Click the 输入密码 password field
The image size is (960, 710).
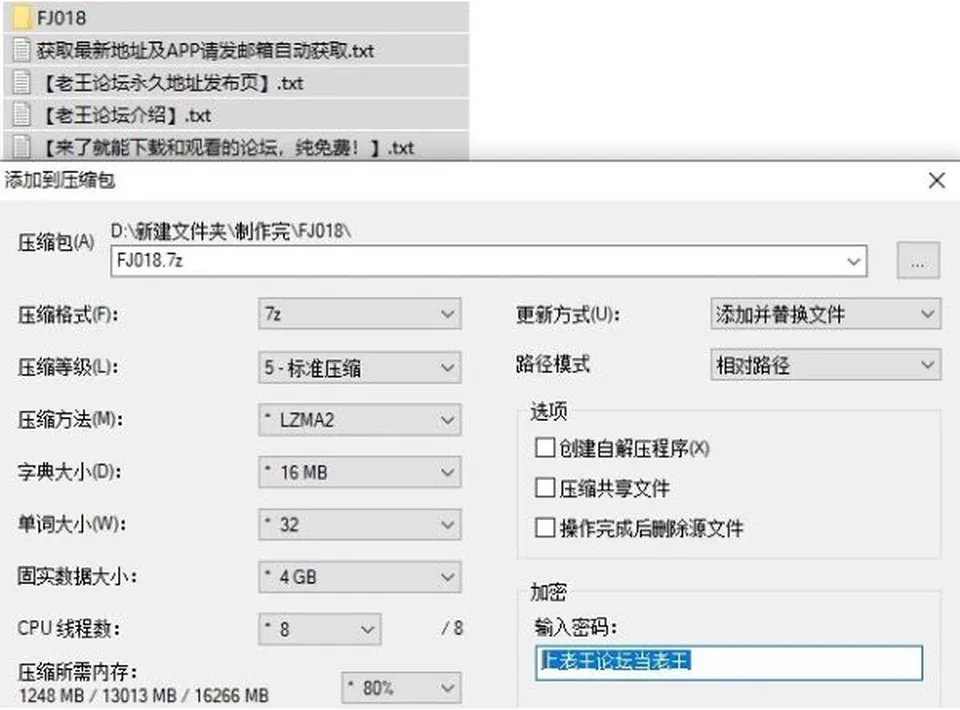pos(729,662)
